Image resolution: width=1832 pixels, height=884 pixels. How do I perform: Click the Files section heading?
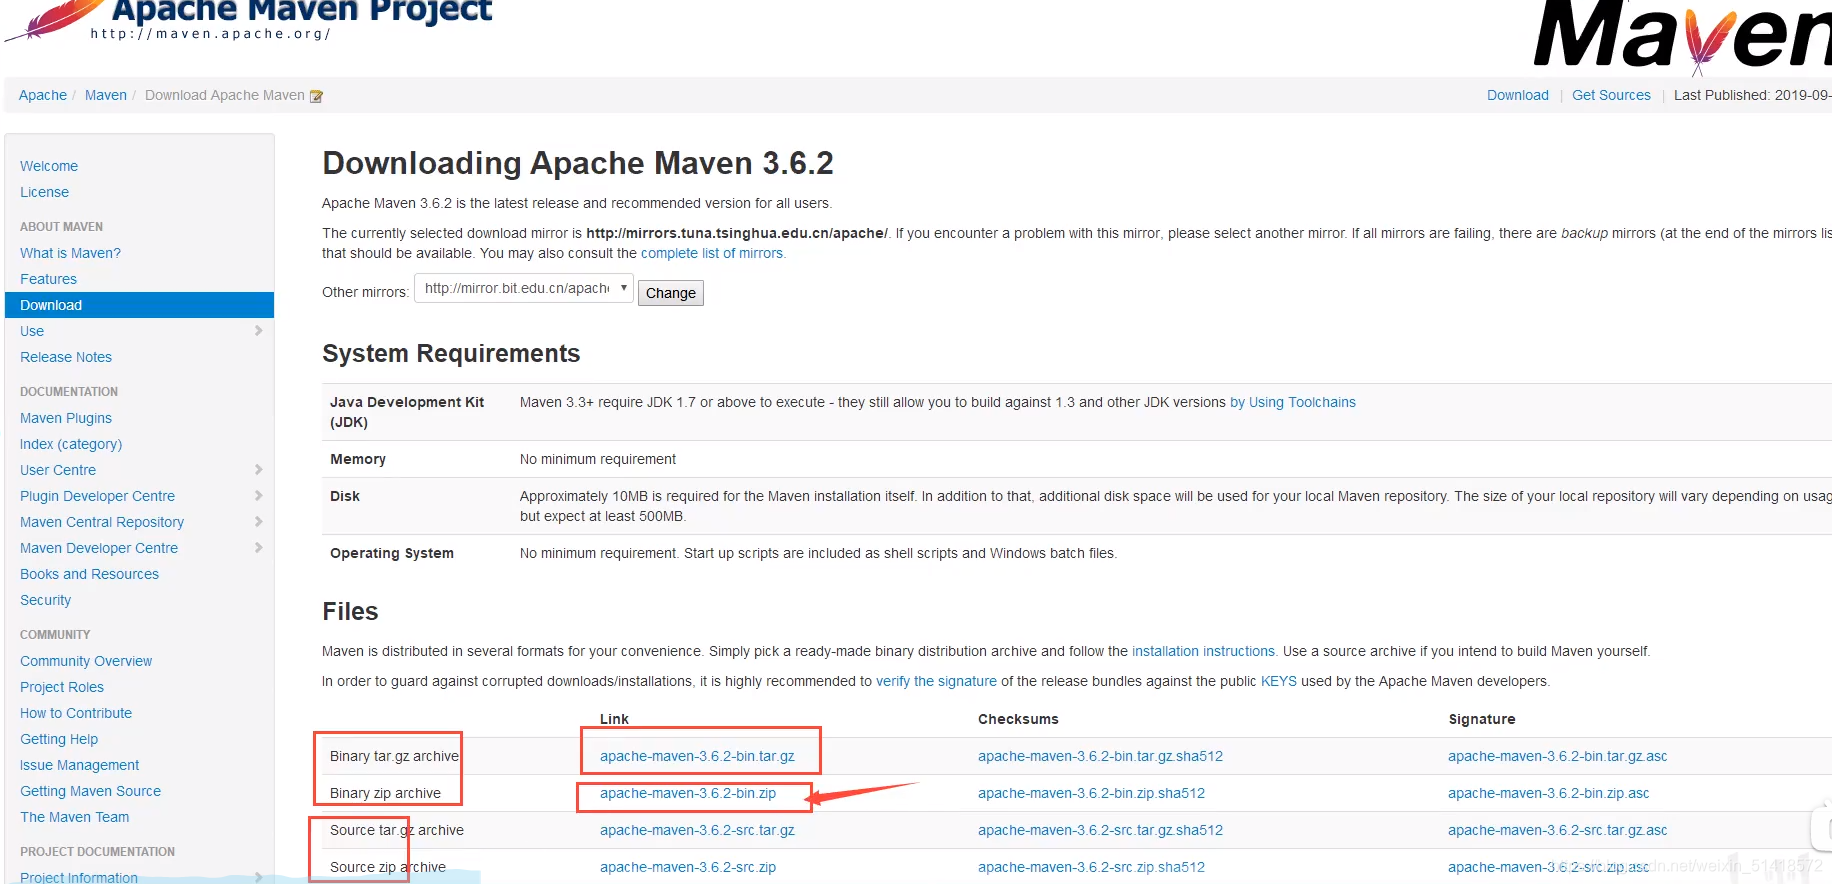point(350,612)
